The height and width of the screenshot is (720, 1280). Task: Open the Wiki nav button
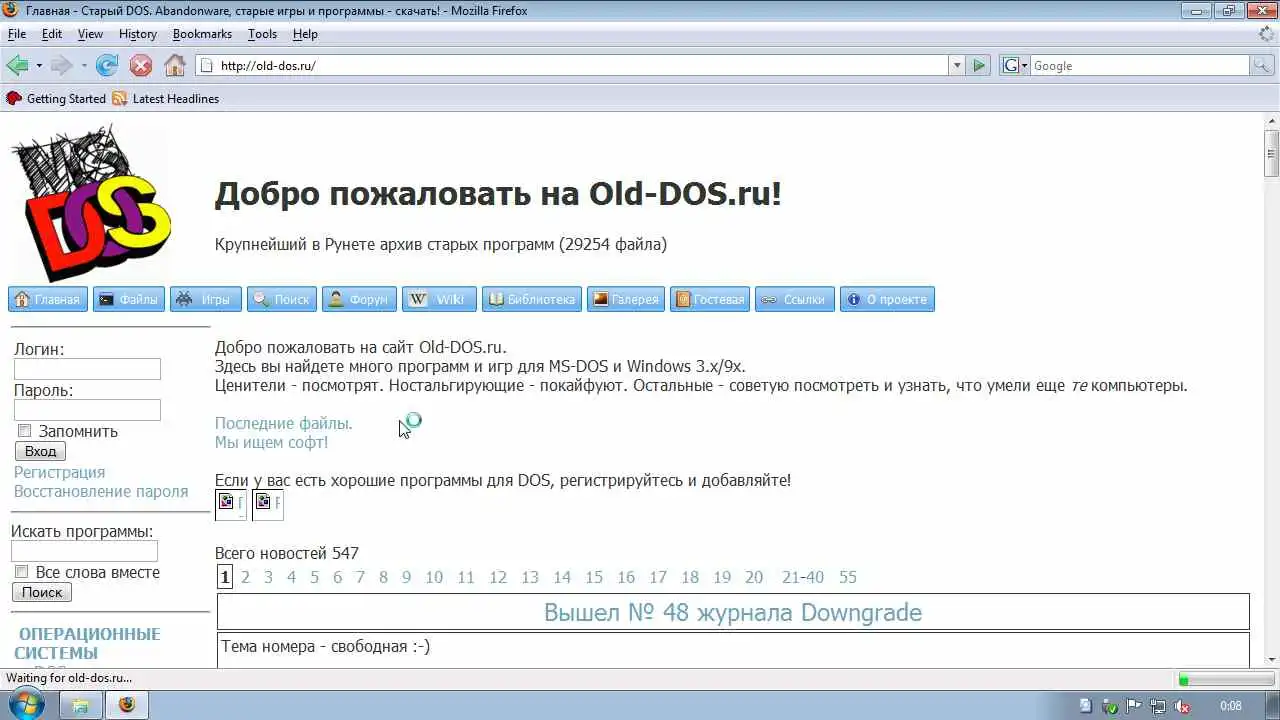(440, 299)
